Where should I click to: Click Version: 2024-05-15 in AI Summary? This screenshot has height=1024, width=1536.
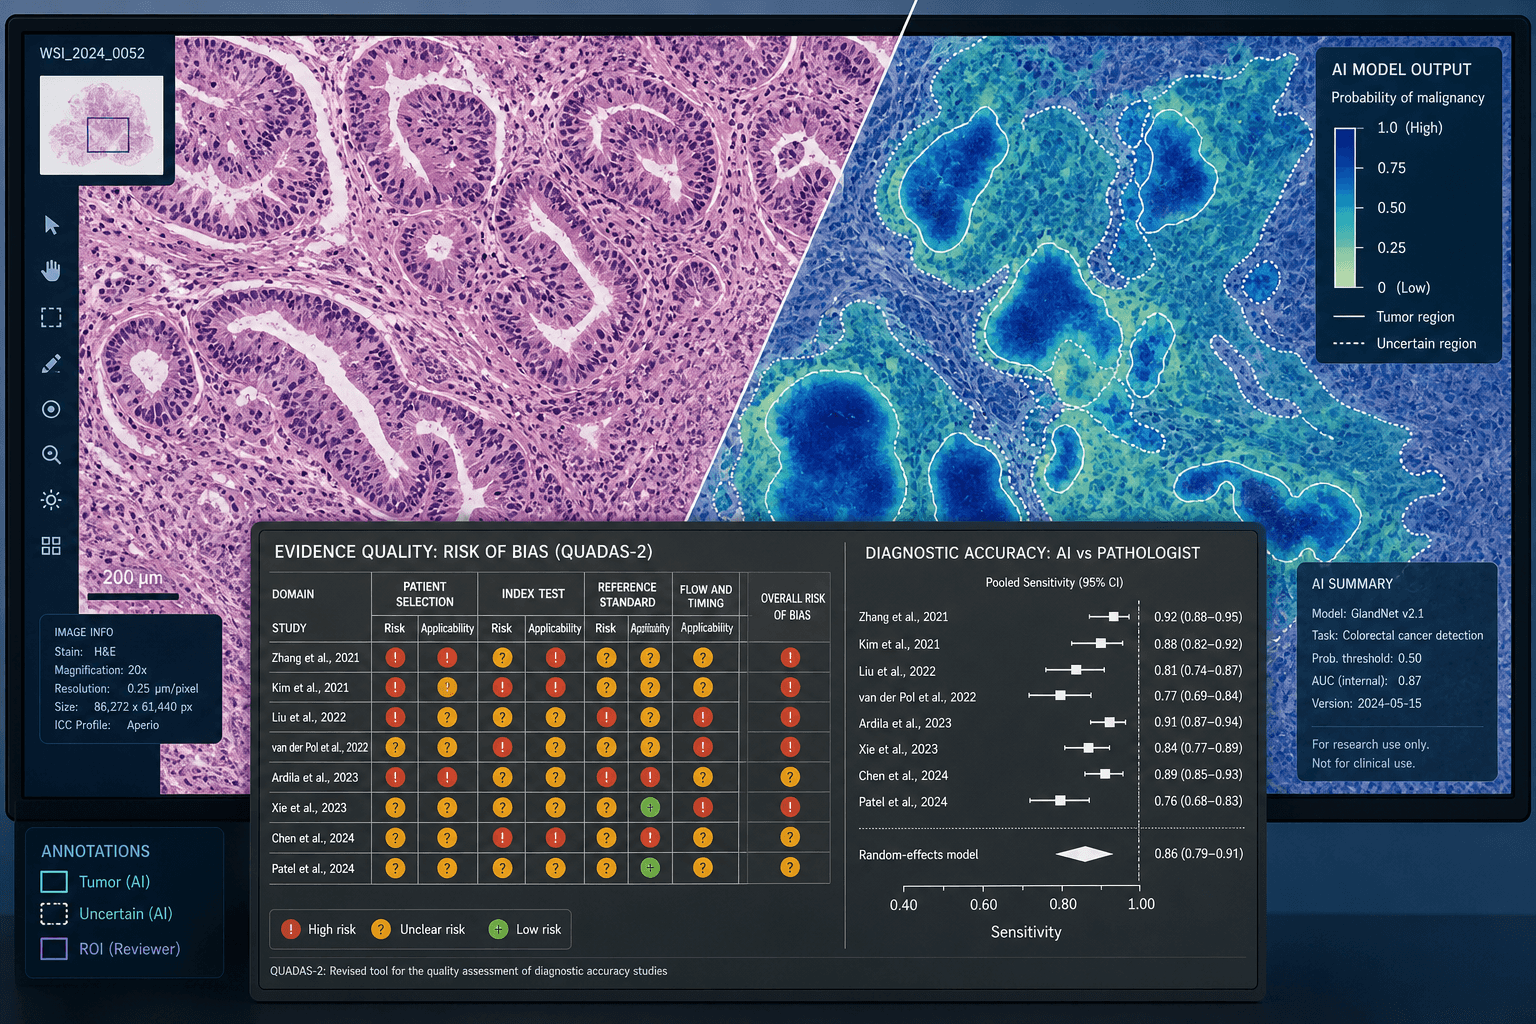1366,703
